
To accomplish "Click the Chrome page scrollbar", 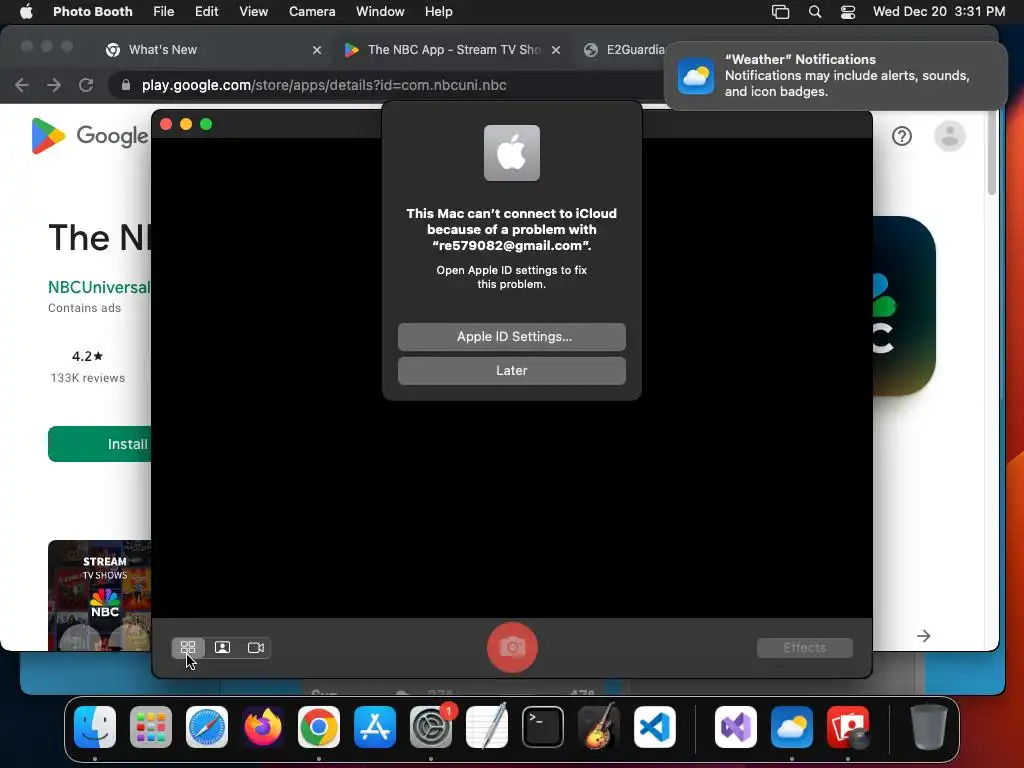I will point(992,153).
